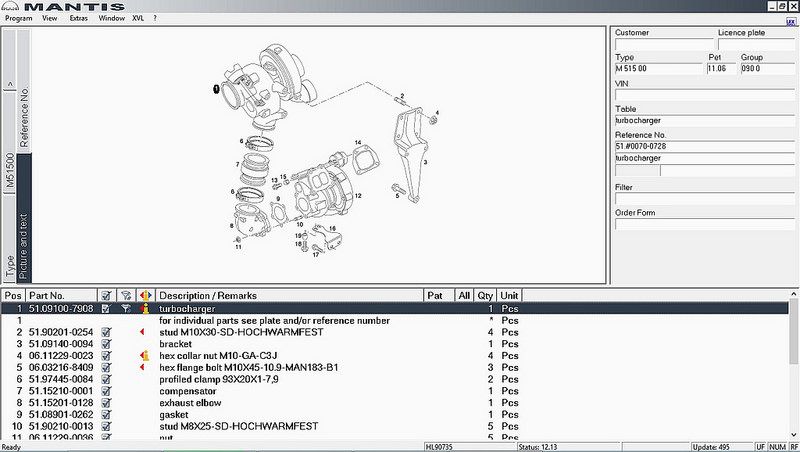Click Description / Remarks column header
The height and width of the screenshot is (452, 800).
point(289,295)
